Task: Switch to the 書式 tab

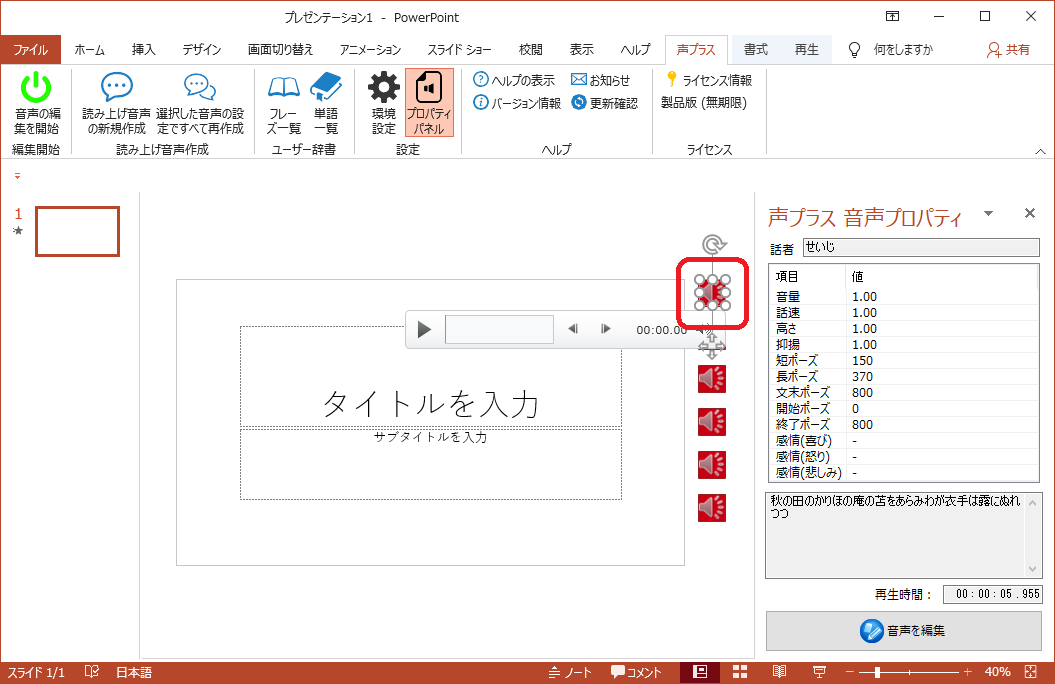Action: 756,50
